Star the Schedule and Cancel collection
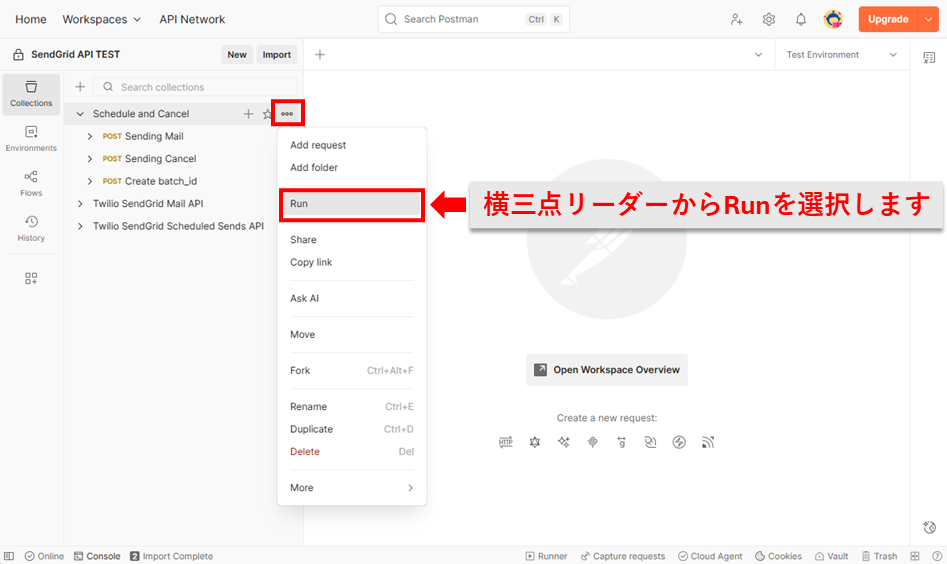Screen dimensions: 947x564 point(267,114)
